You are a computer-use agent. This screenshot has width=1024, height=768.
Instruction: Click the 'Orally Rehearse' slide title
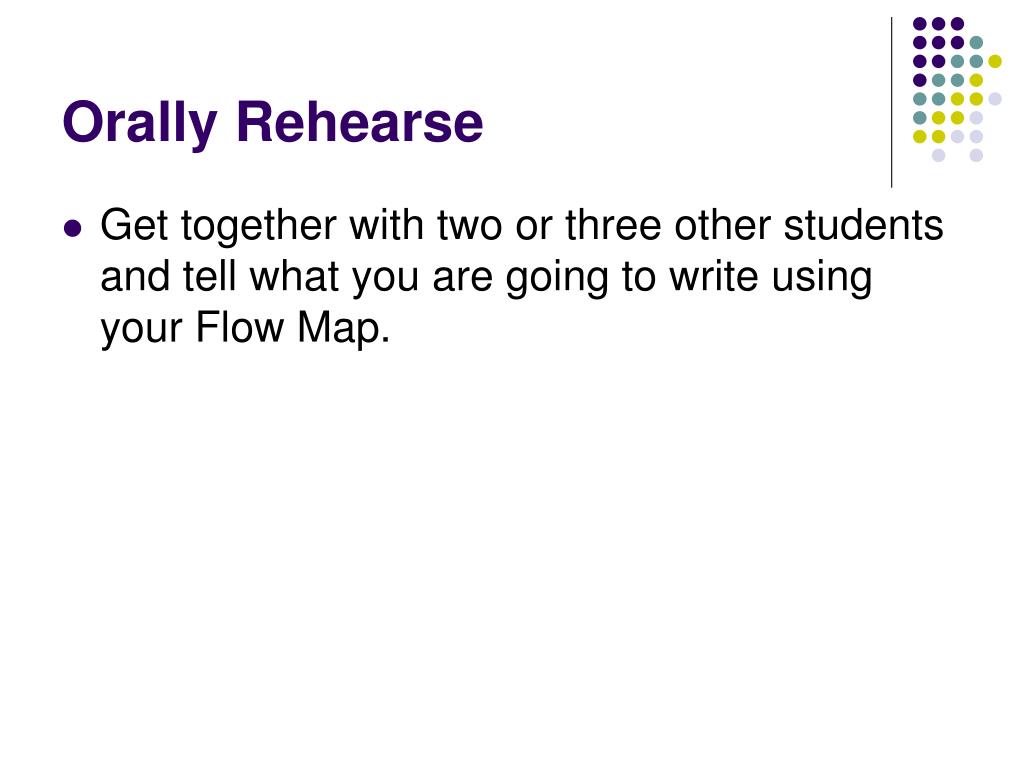coord(272,123)
